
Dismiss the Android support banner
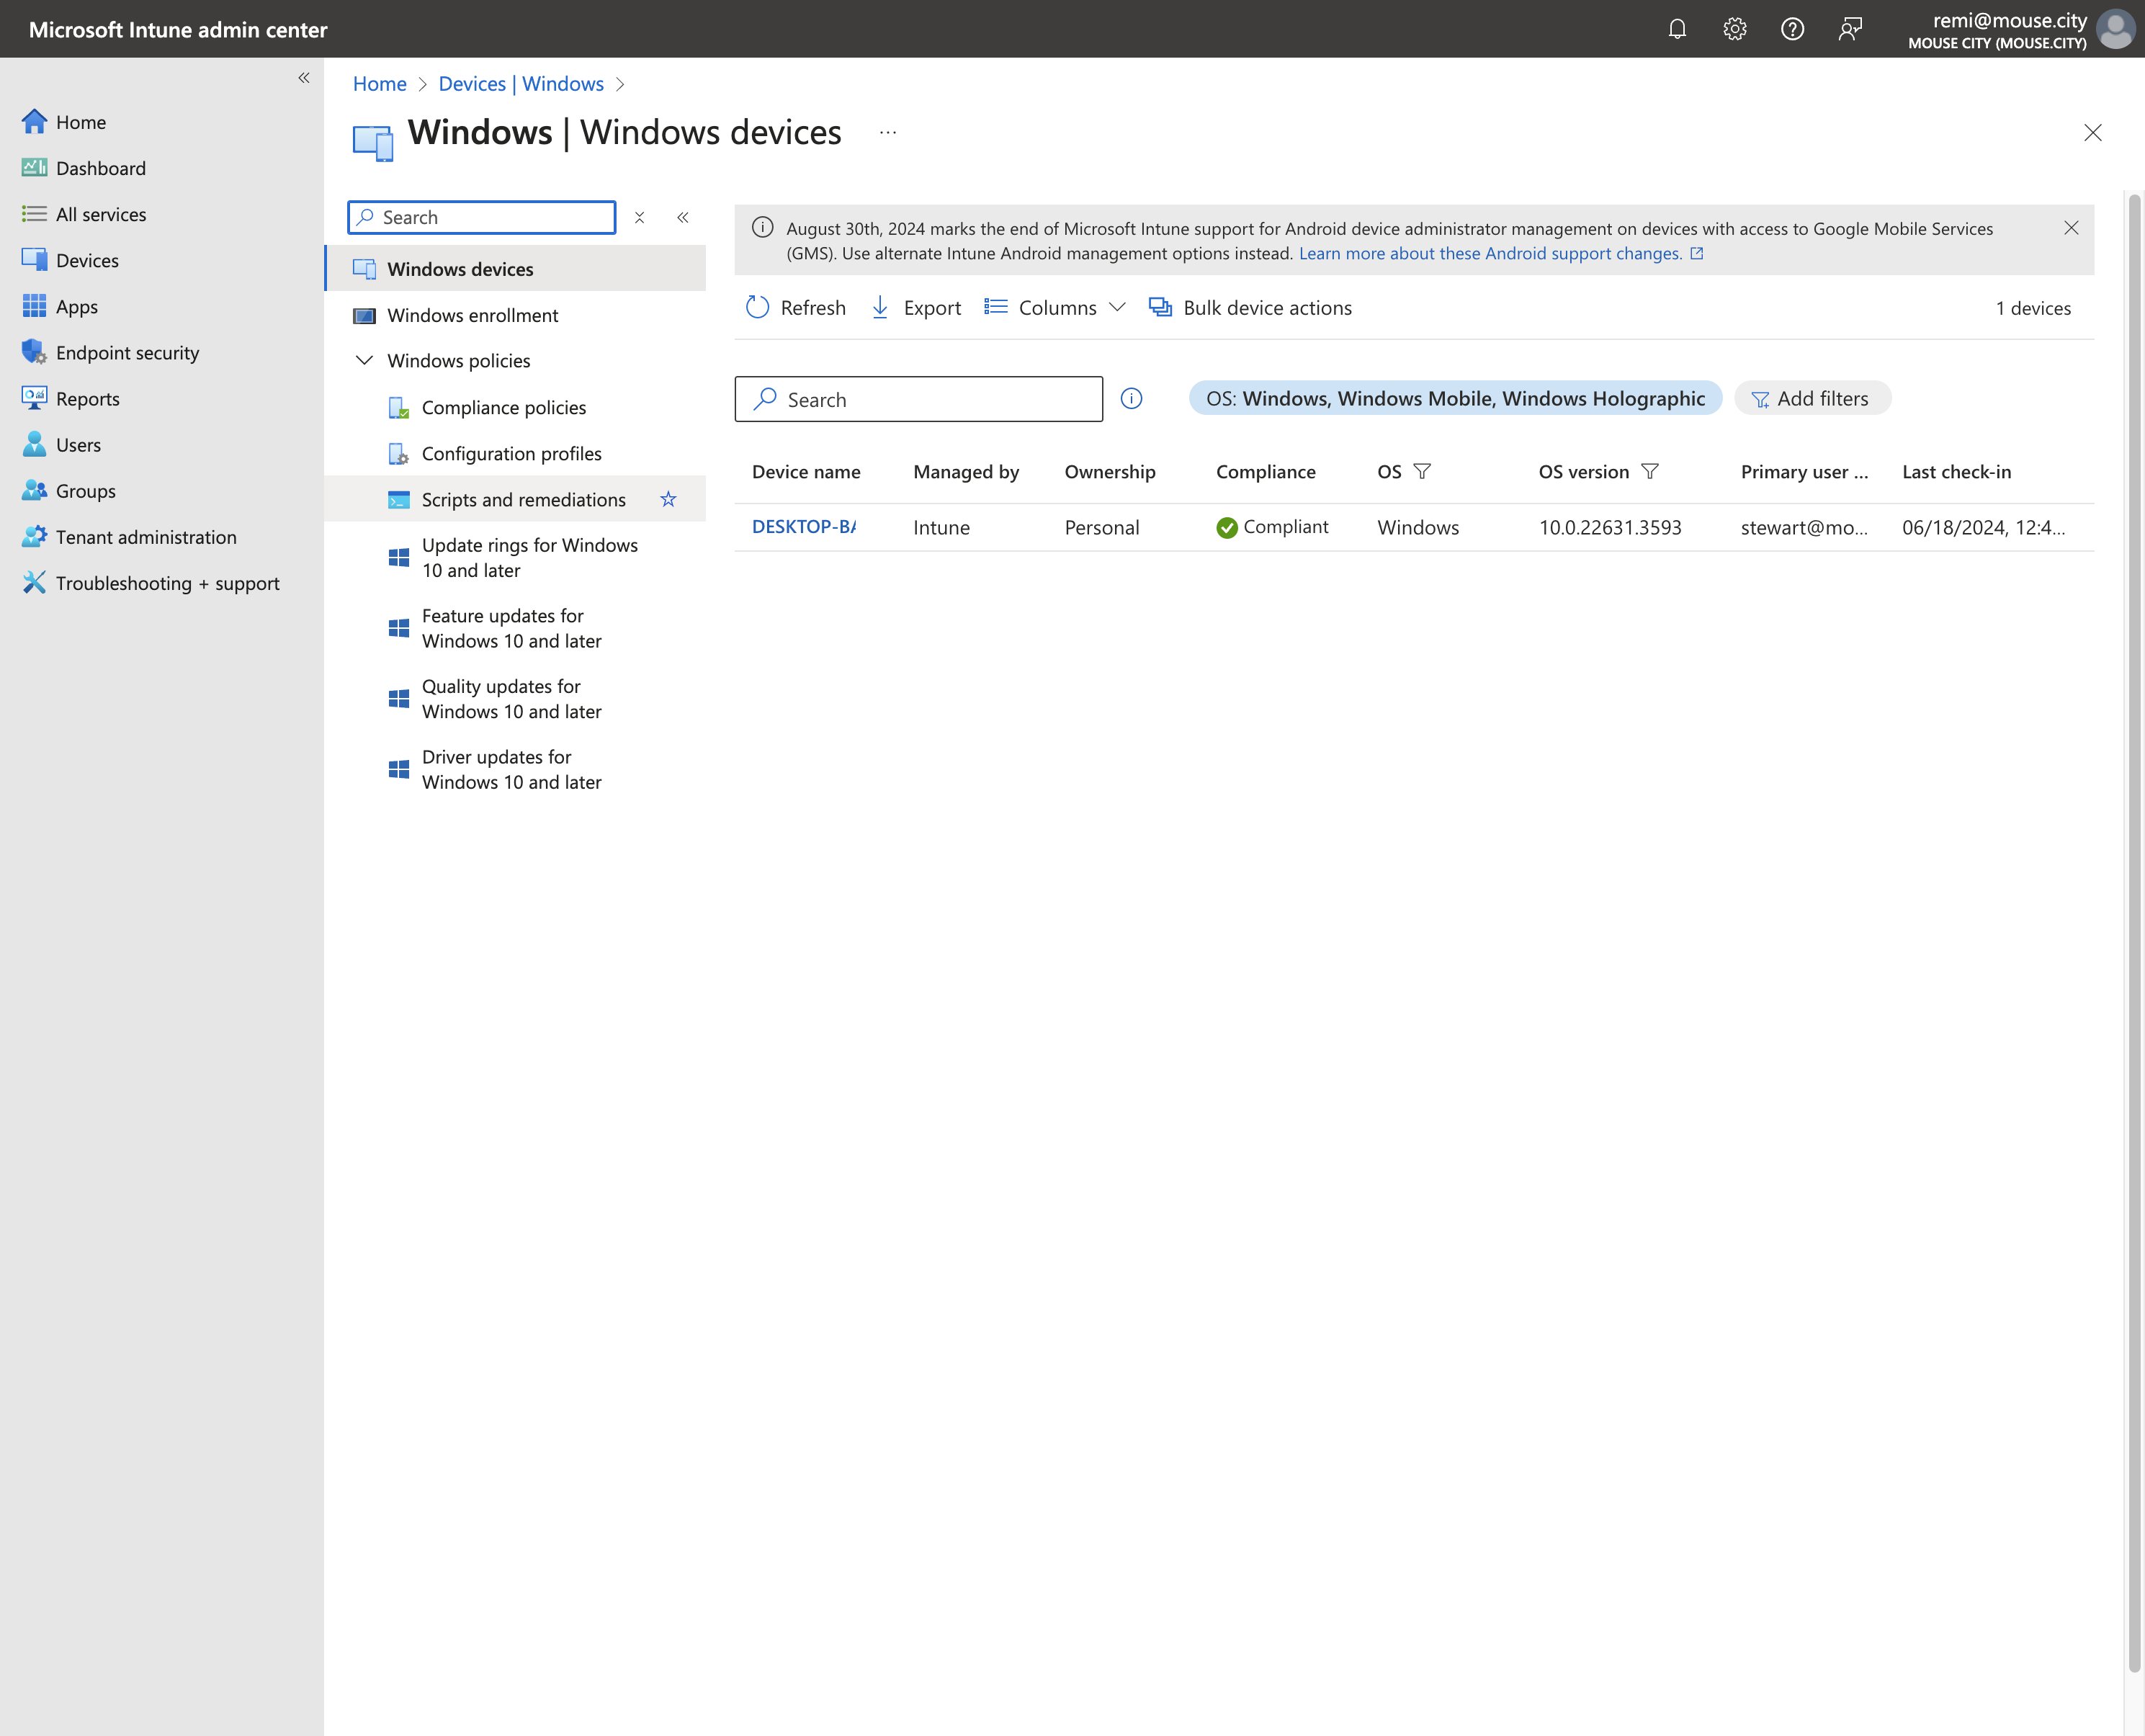[x=2071, y=228]
